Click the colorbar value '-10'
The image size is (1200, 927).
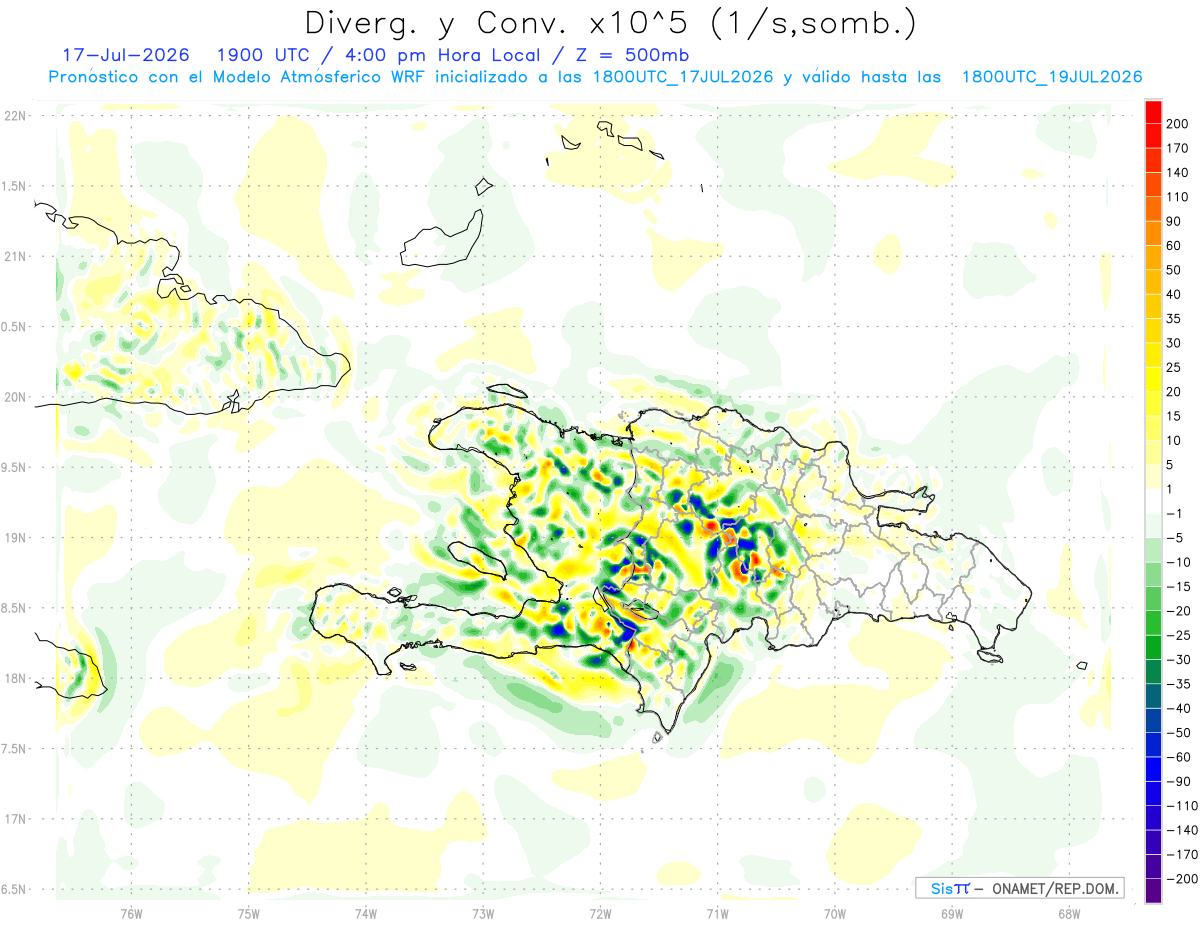point(1178,562)
